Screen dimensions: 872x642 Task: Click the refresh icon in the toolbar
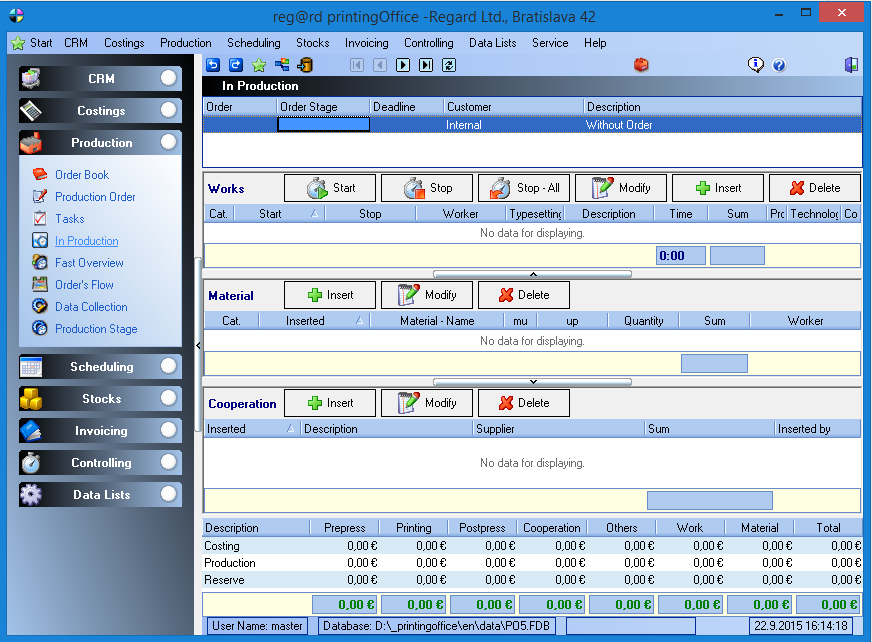click(x=449, y=65)
